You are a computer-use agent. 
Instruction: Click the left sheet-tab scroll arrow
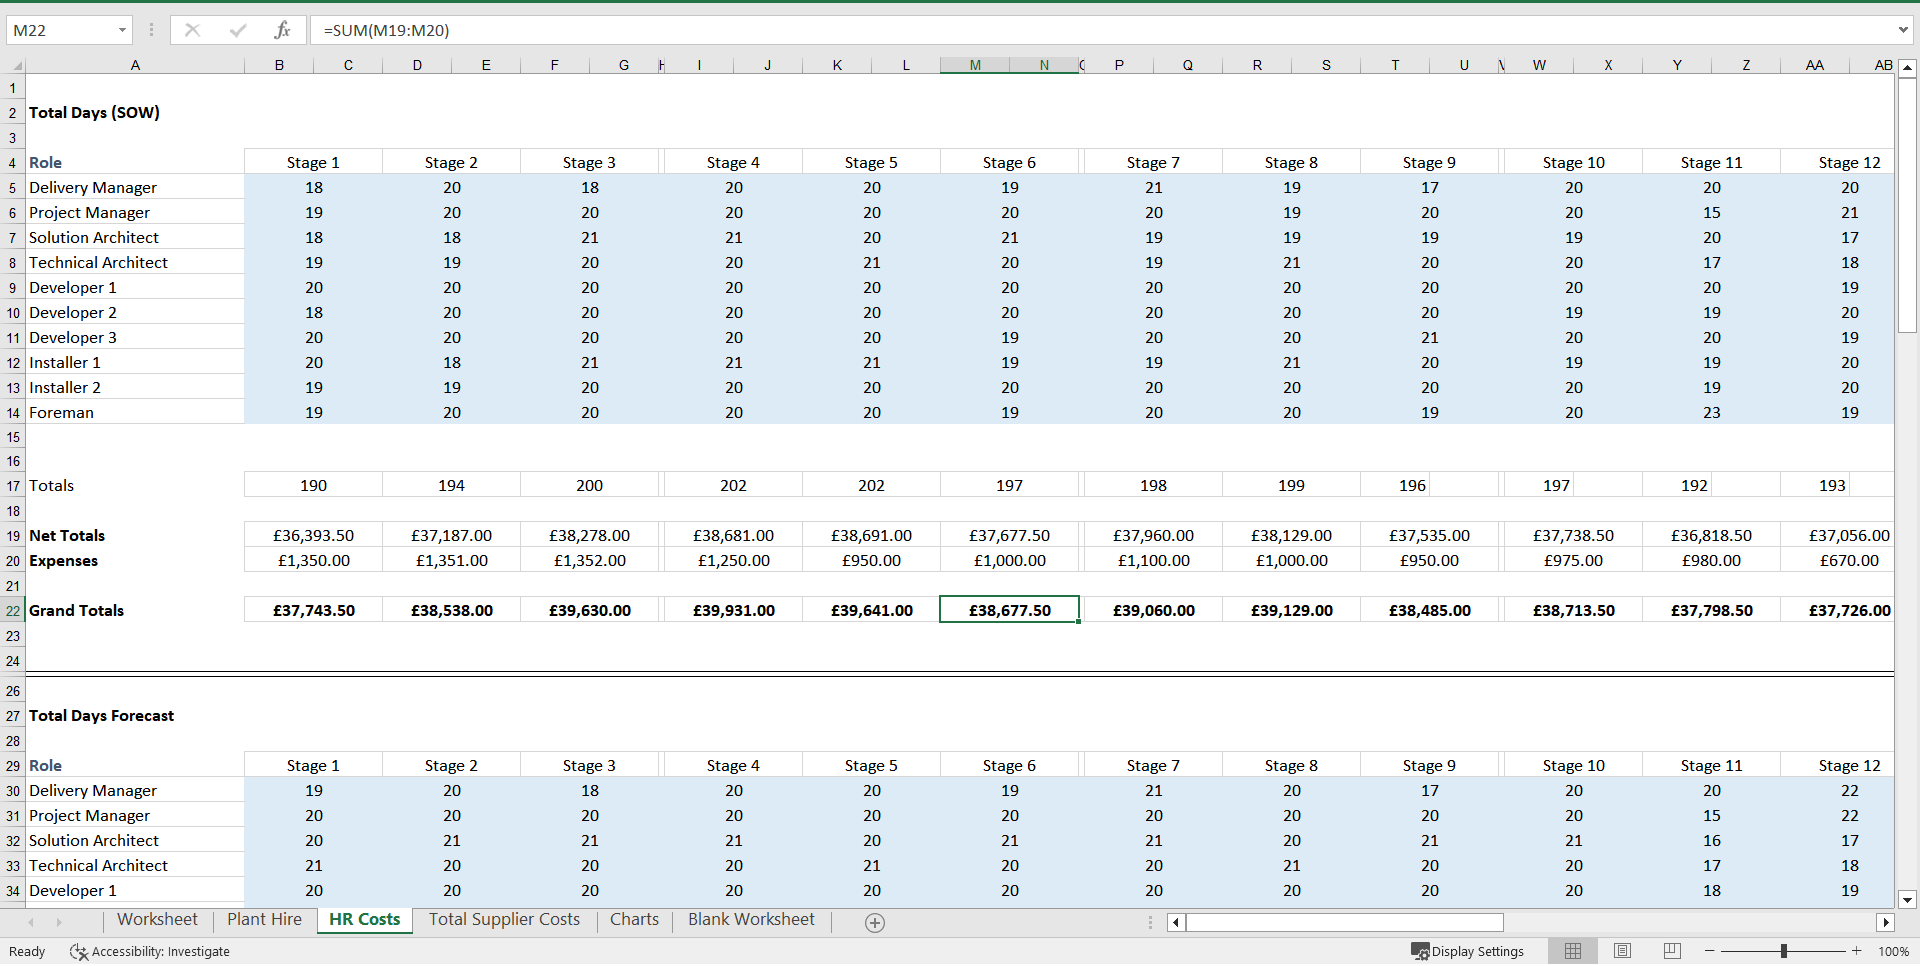31,922
